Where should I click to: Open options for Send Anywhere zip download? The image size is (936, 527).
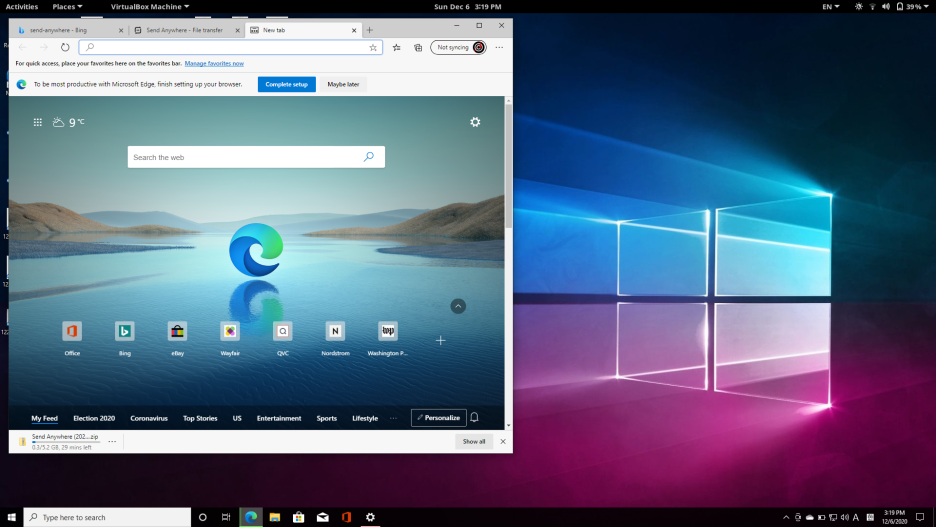(112, 442)
